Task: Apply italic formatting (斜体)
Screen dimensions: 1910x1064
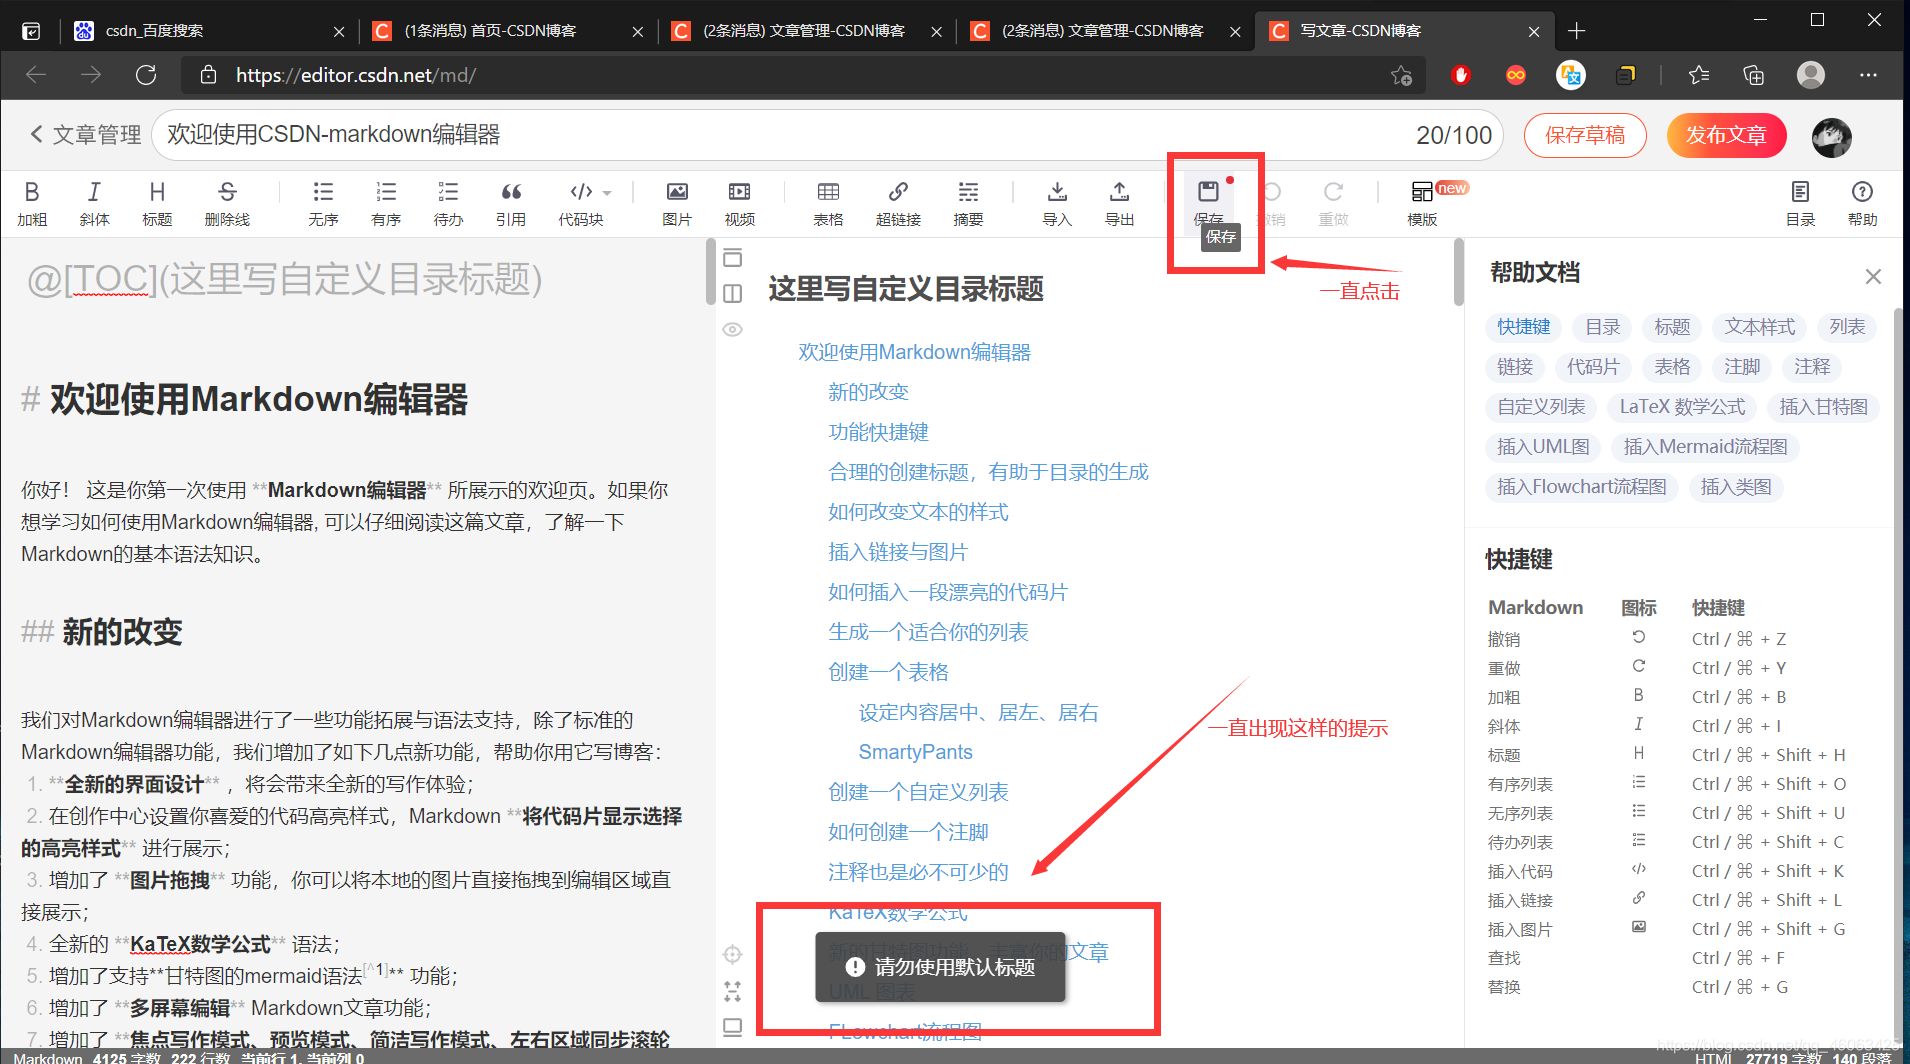Action: [x=94, y=203]
